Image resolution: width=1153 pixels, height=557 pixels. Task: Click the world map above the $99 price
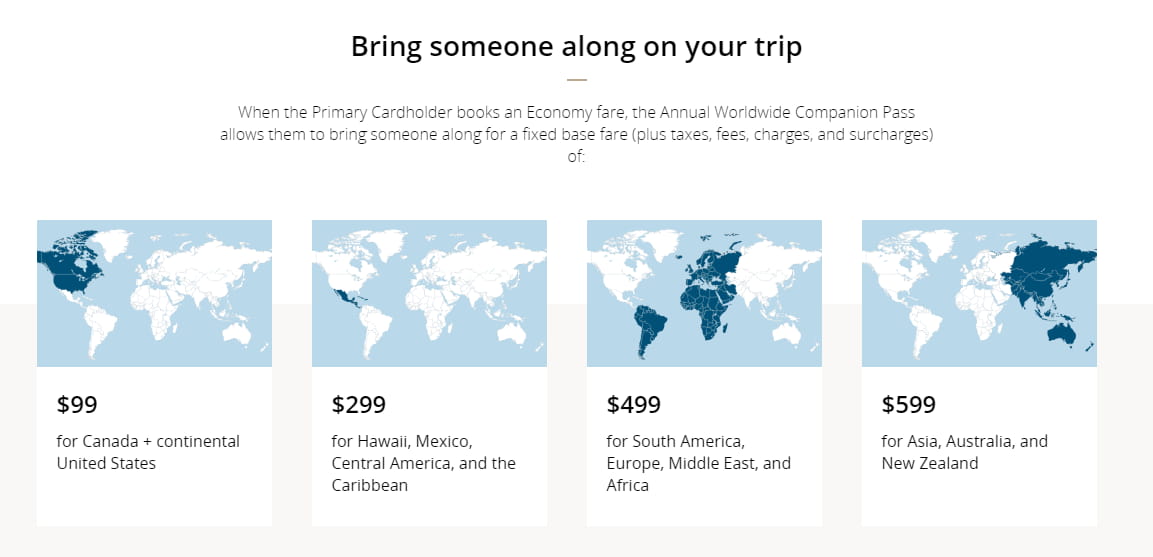[x=154, y=293]
